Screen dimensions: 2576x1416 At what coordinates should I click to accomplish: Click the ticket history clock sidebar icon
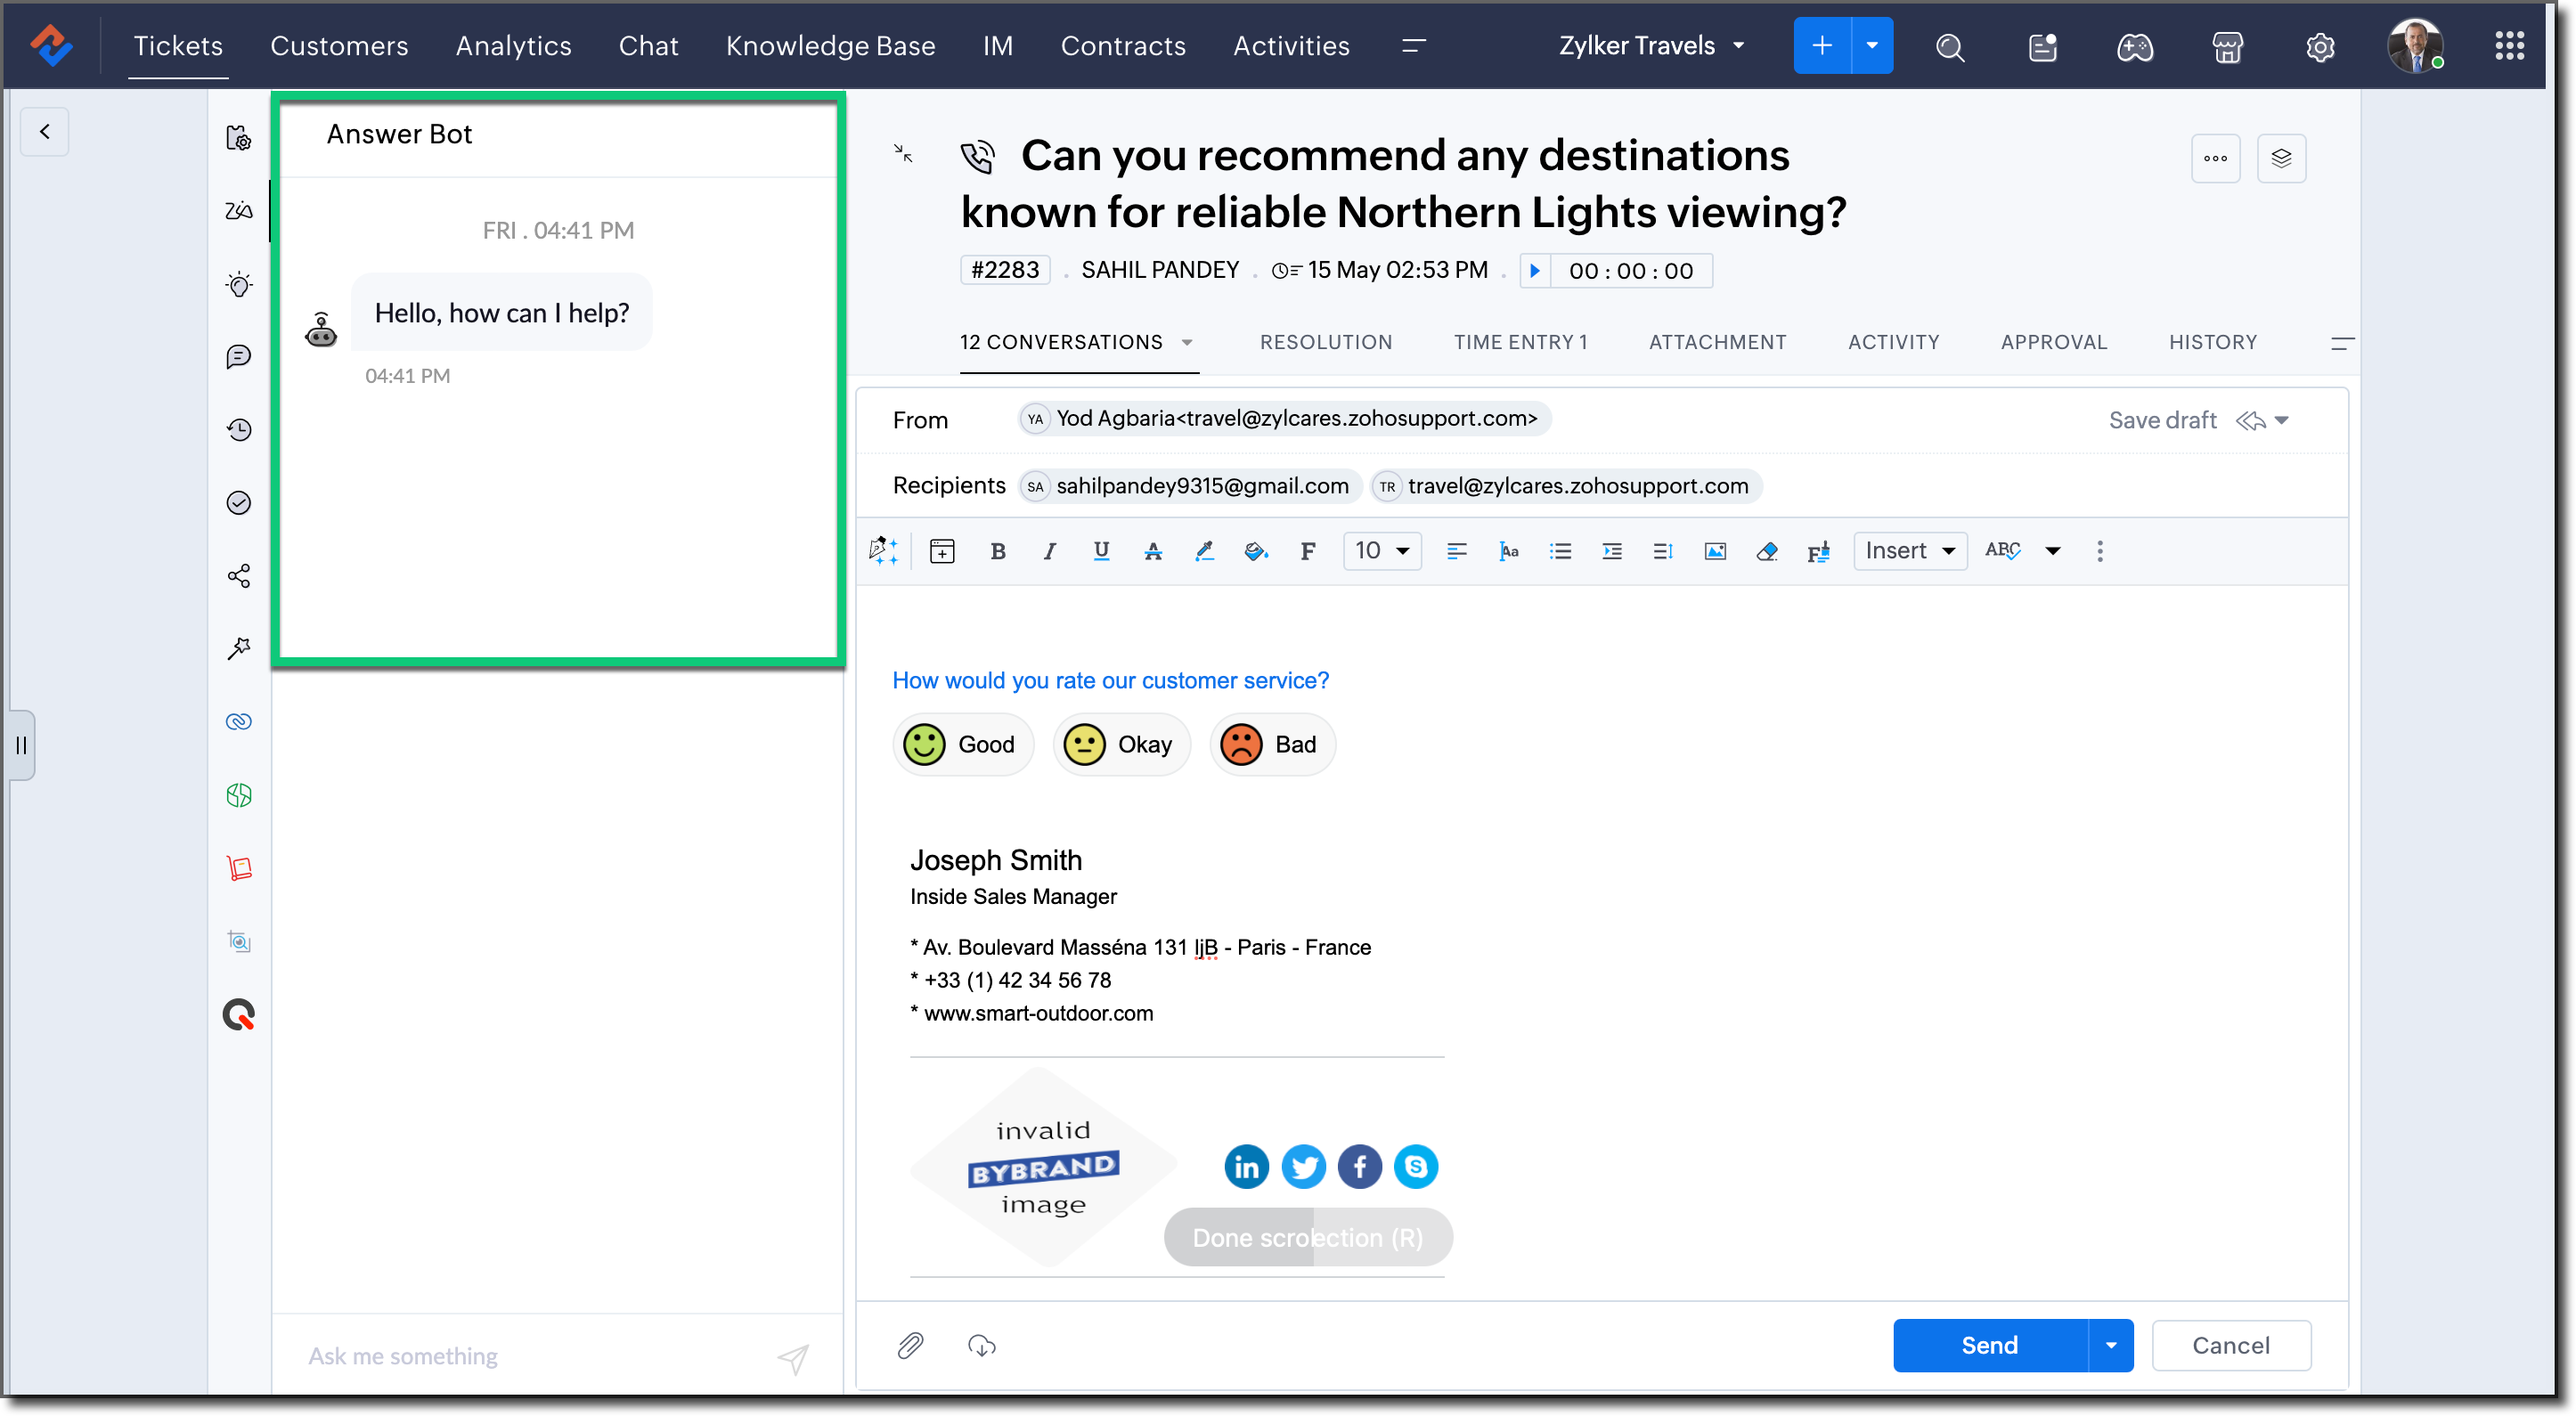coord(239,430)
